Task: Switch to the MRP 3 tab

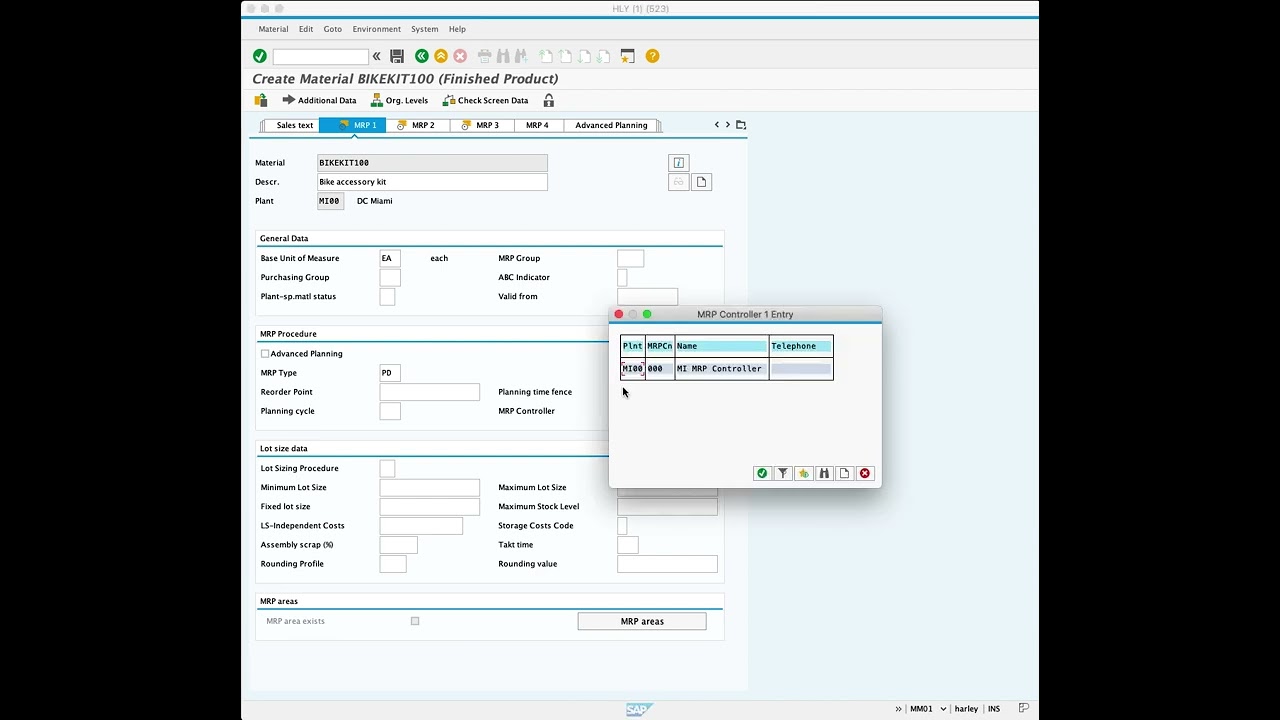Action: point(481,125)
